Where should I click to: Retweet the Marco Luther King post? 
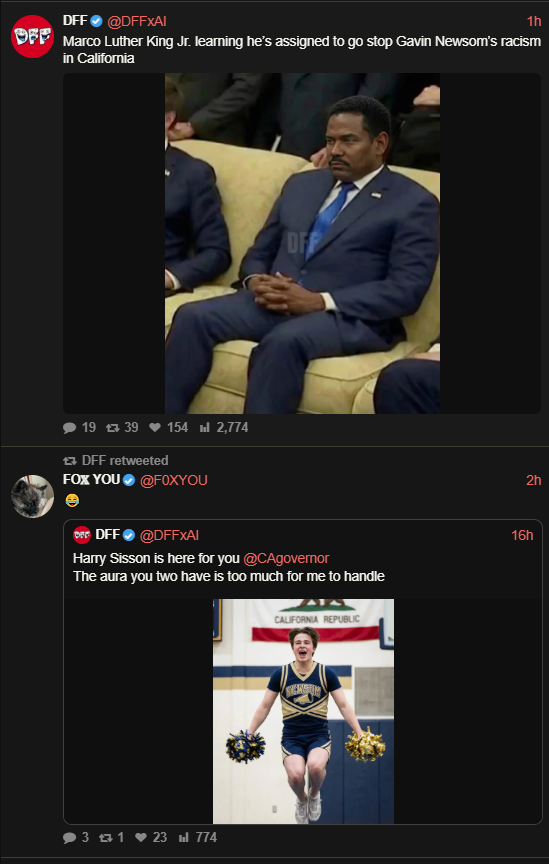(112, 428)
